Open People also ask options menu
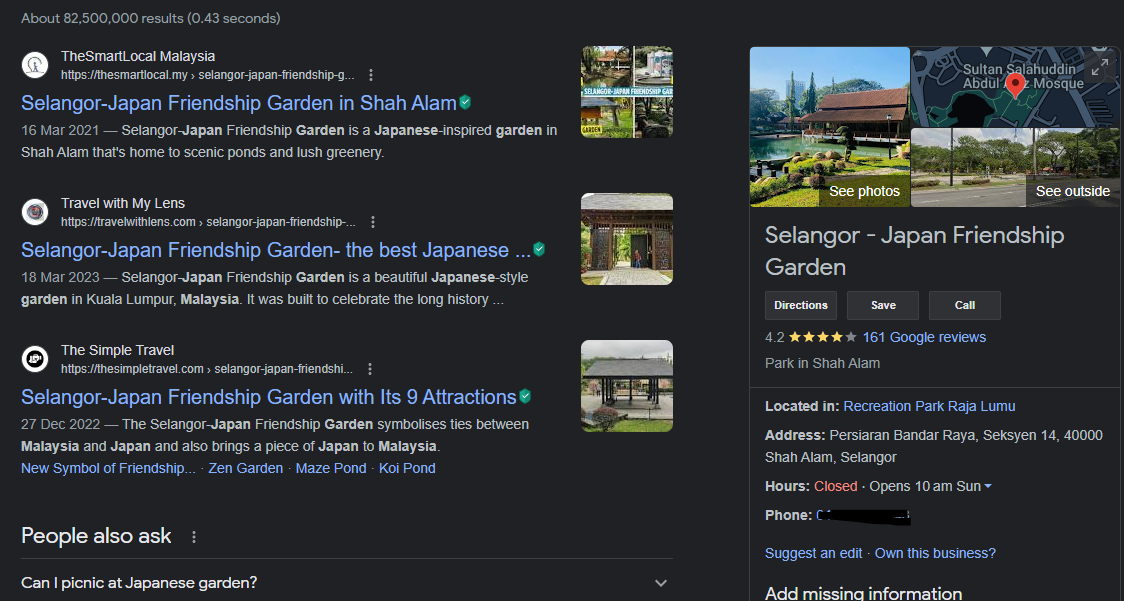Screen dimensions: 1124x601 point(194,536)
